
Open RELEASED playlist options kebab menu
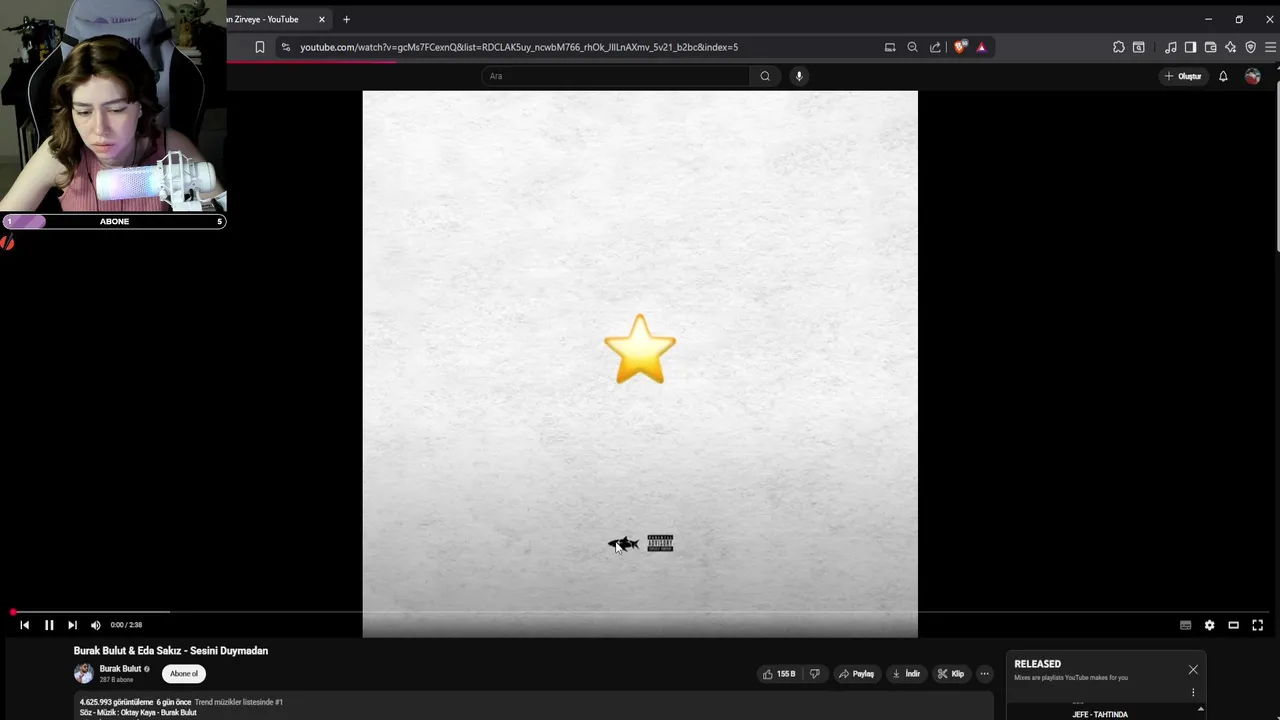tap(1193, 692)
